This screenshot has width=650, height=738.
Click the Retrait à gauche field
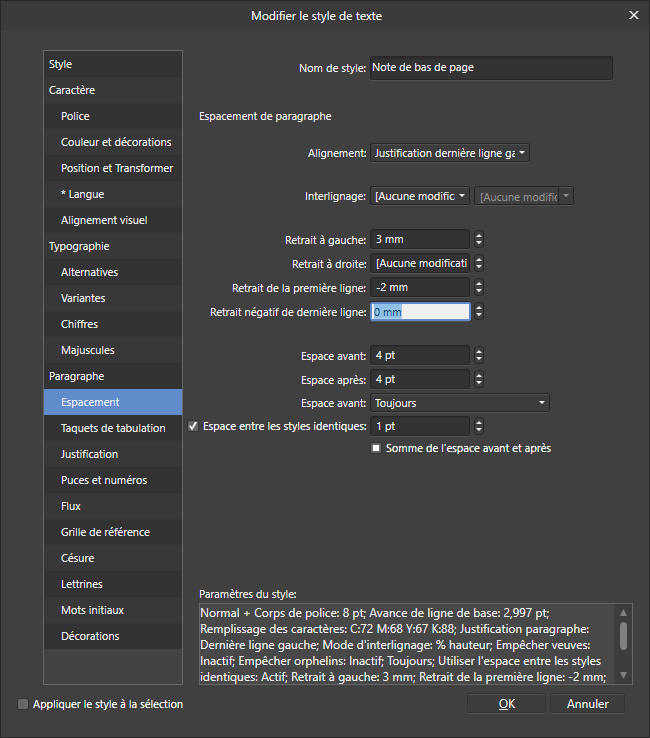pos(420,239)
